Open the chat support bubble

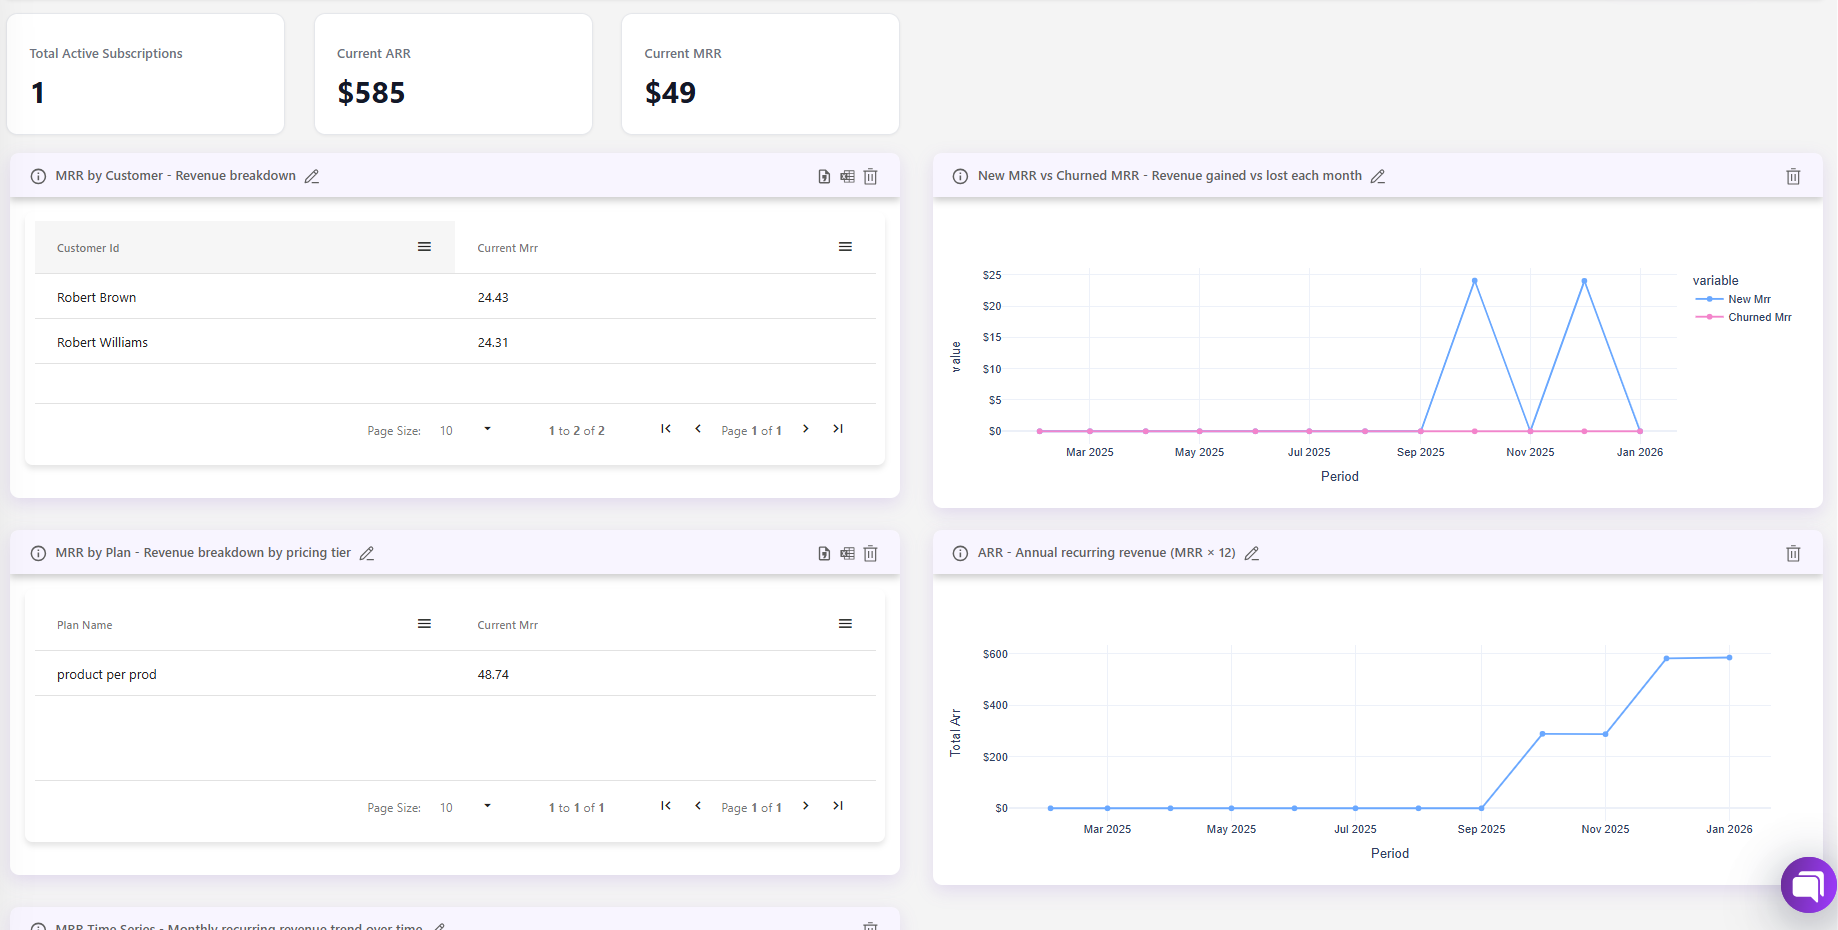[x=1808, y=885]
